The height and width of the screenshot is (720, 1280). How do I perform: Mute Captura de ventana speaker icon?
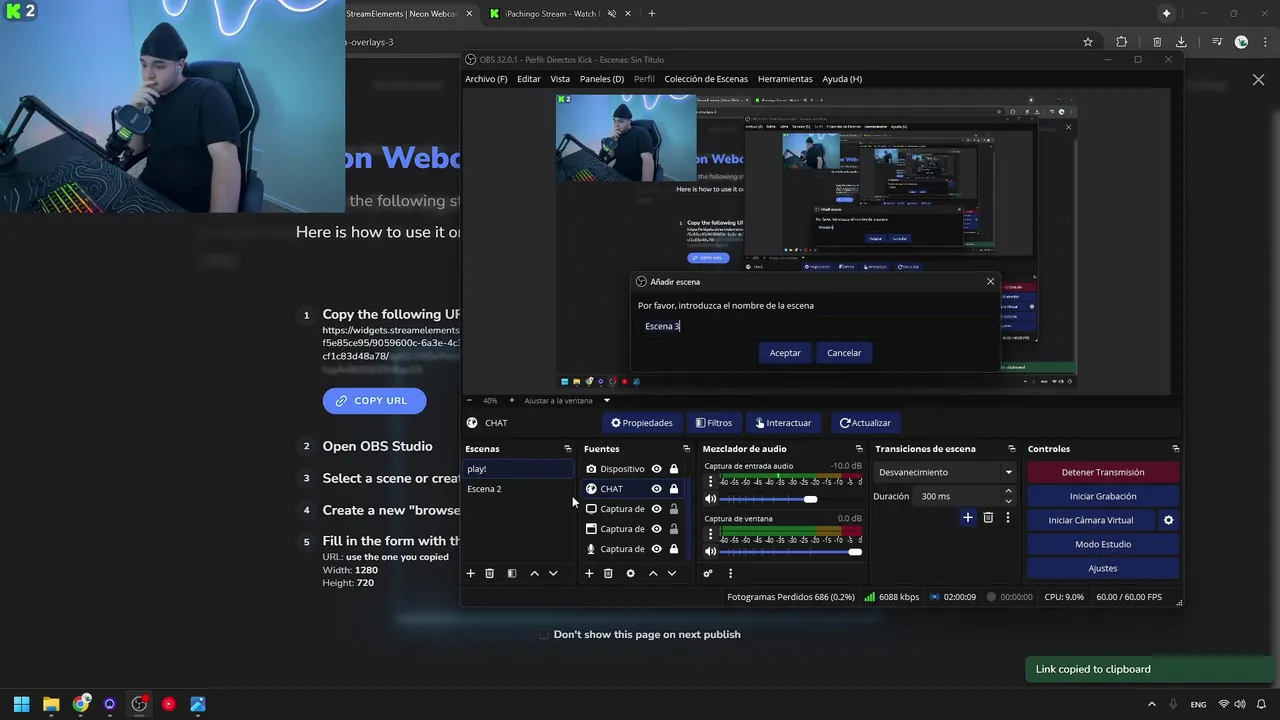click(x=711, y=551)
